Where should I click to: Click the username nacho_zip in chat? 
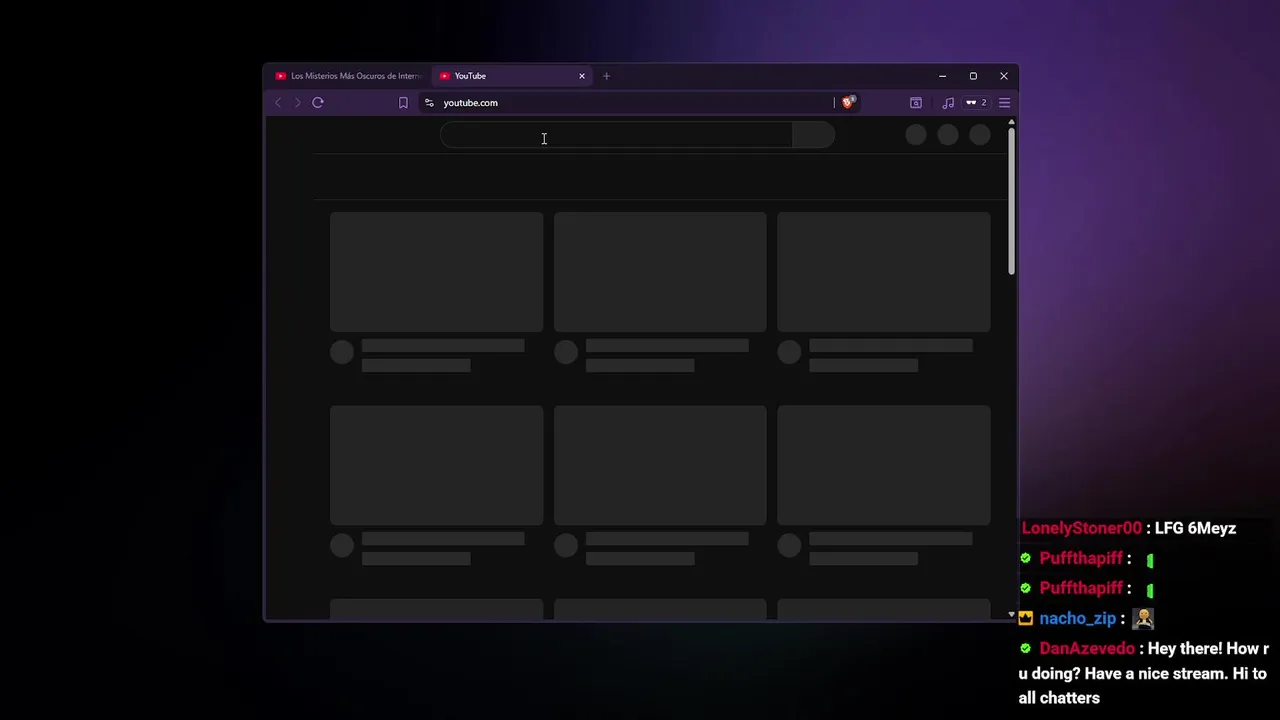click(1077, 618)
